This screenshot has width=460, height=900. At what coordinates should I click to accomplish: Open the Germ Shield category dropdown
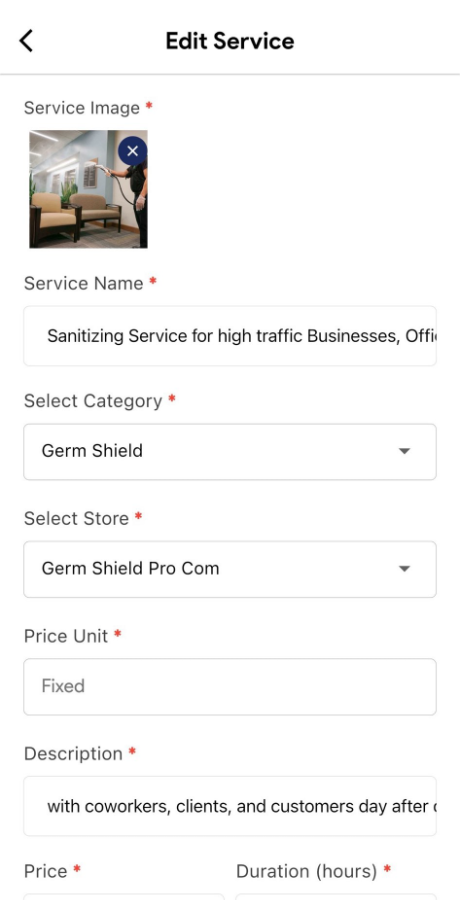[x=230, y=452]
